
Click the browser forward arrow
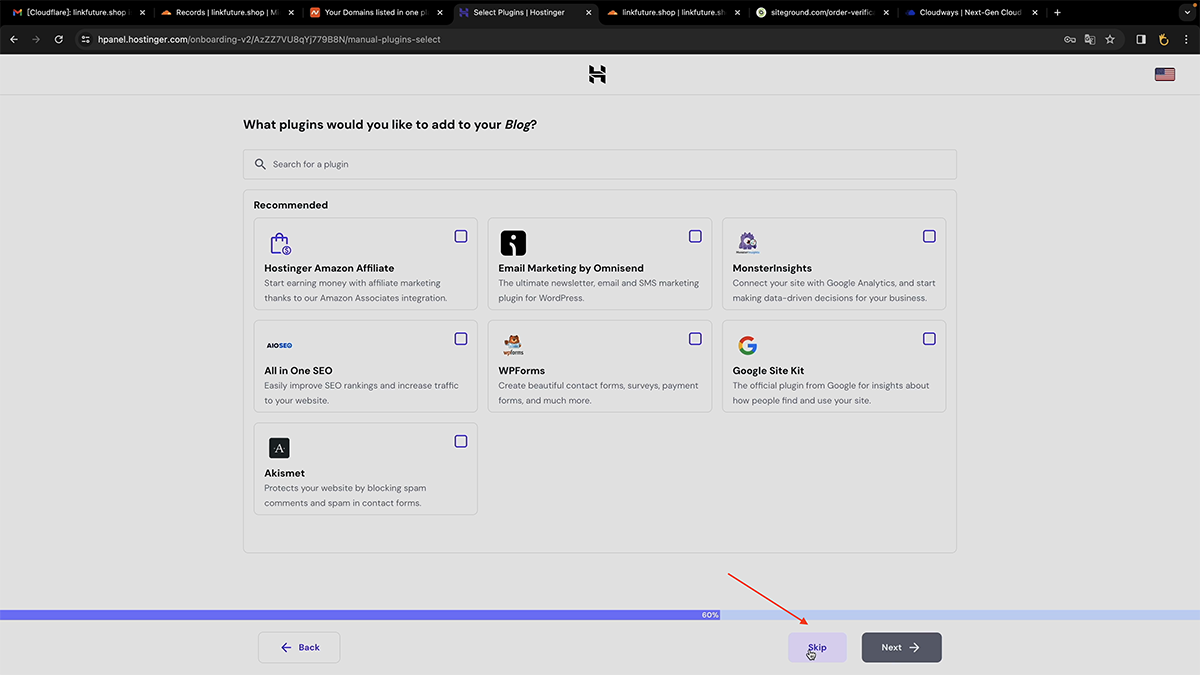[x=36, y=39]
